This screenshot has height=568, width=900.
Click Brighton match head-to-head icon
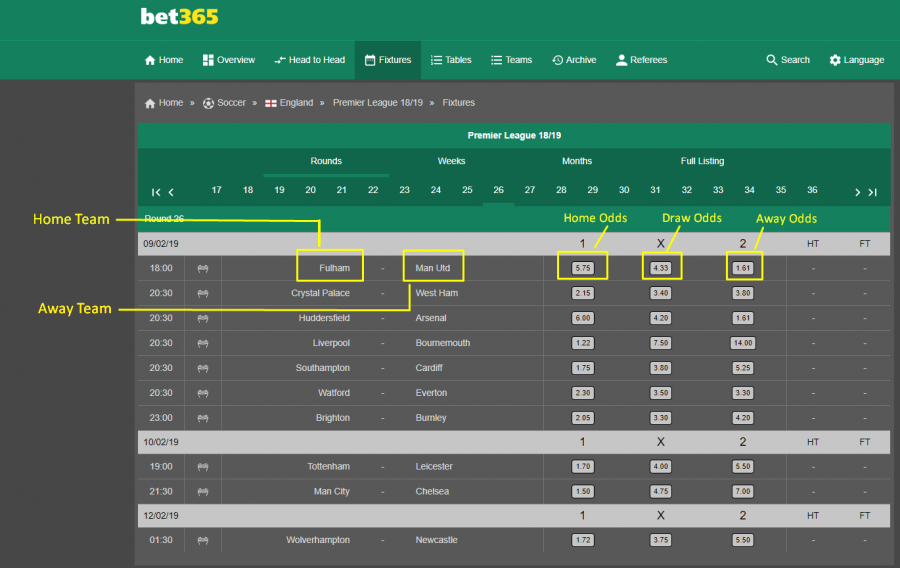(x=203, y=418)
